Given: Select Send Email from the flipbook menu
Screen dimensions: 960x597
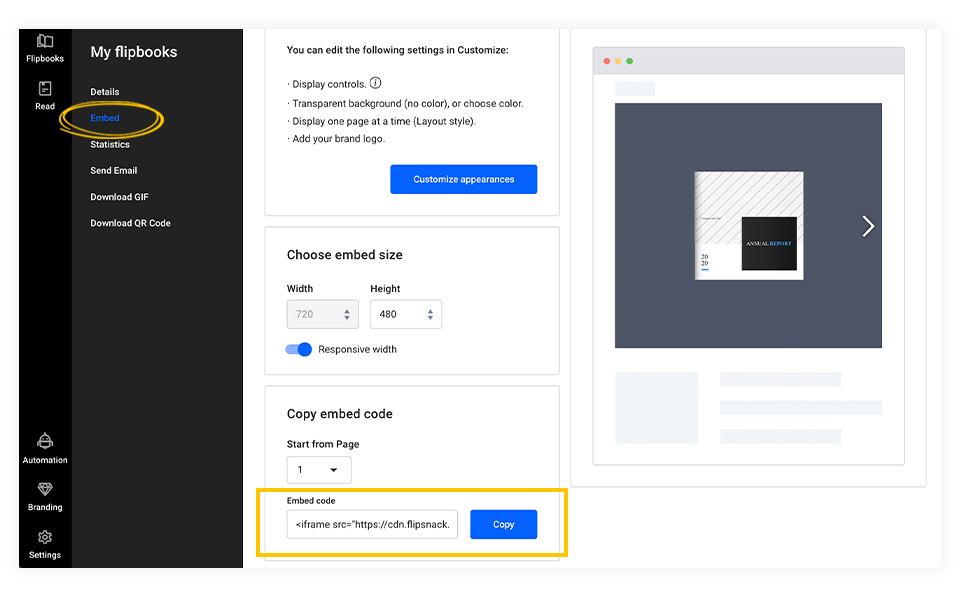Looking at the screenshot, I should pyautogui.click(x=113, y=170).
